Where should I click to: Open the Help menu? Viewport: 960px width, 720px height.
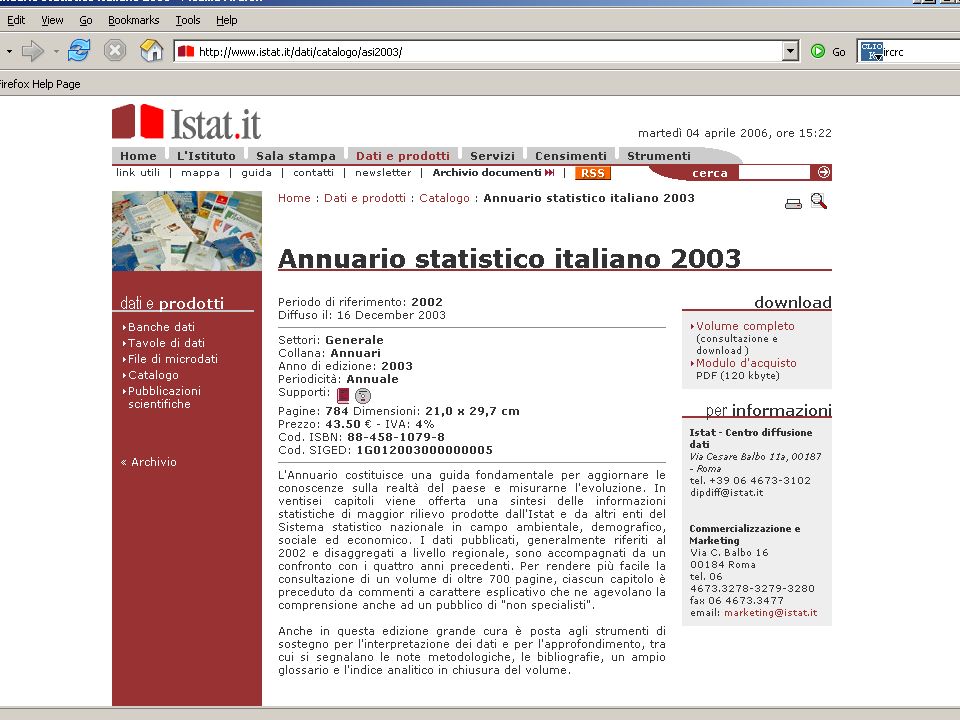[x=227, y=20]
